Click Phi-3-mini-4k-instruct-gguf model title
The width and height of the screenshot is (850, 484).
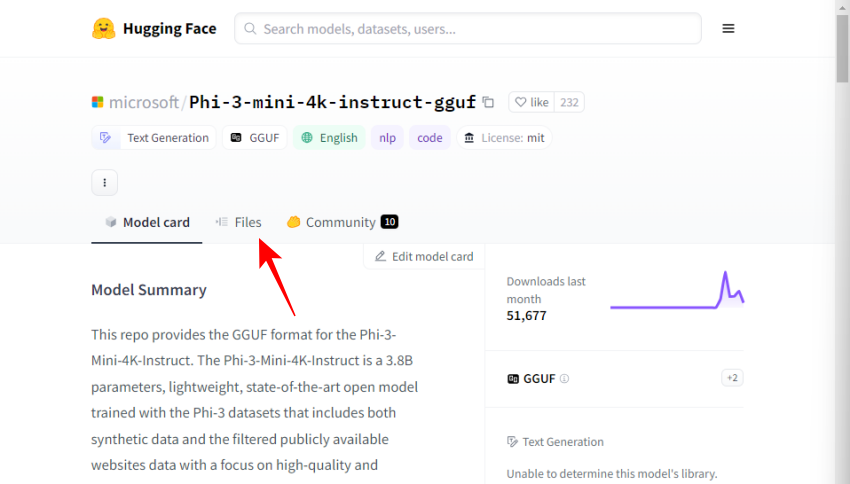tap(332, 102)
